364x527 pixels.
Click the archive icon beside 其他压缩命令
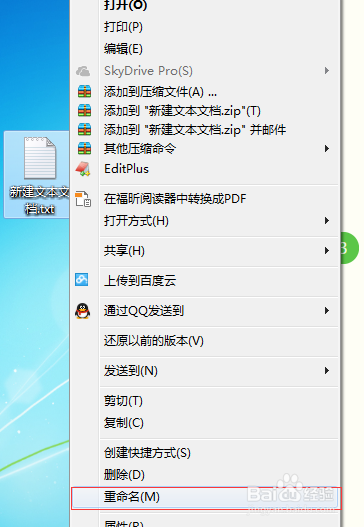tap(84, 148)
